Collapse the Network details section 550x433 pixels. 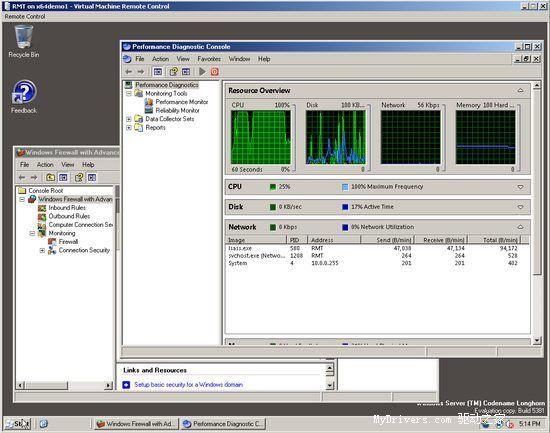521,227
